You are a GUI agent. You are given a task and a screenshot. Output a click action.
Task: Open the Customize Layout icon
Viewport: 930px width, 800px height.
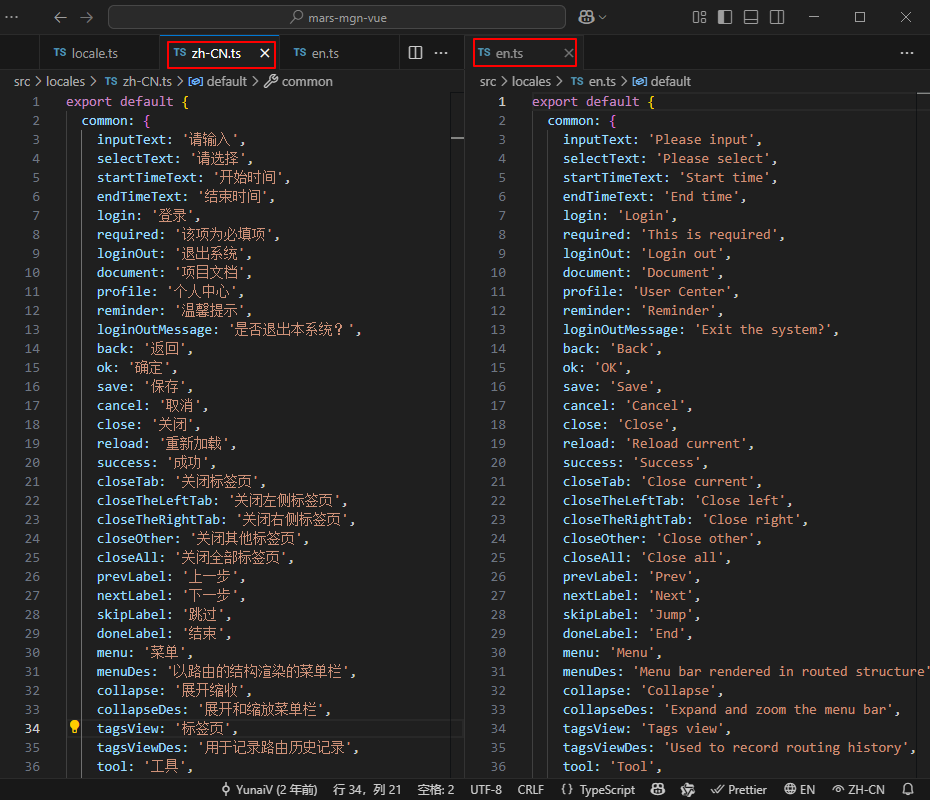(699, 17)
